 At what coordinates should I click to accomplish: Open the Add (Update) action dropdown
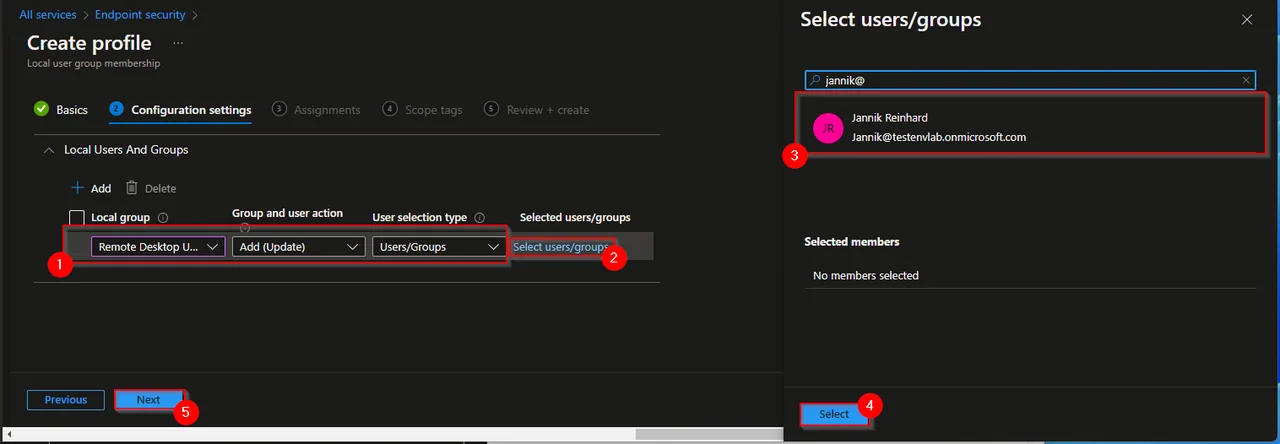pyautogui.click(x=298, y=247)
